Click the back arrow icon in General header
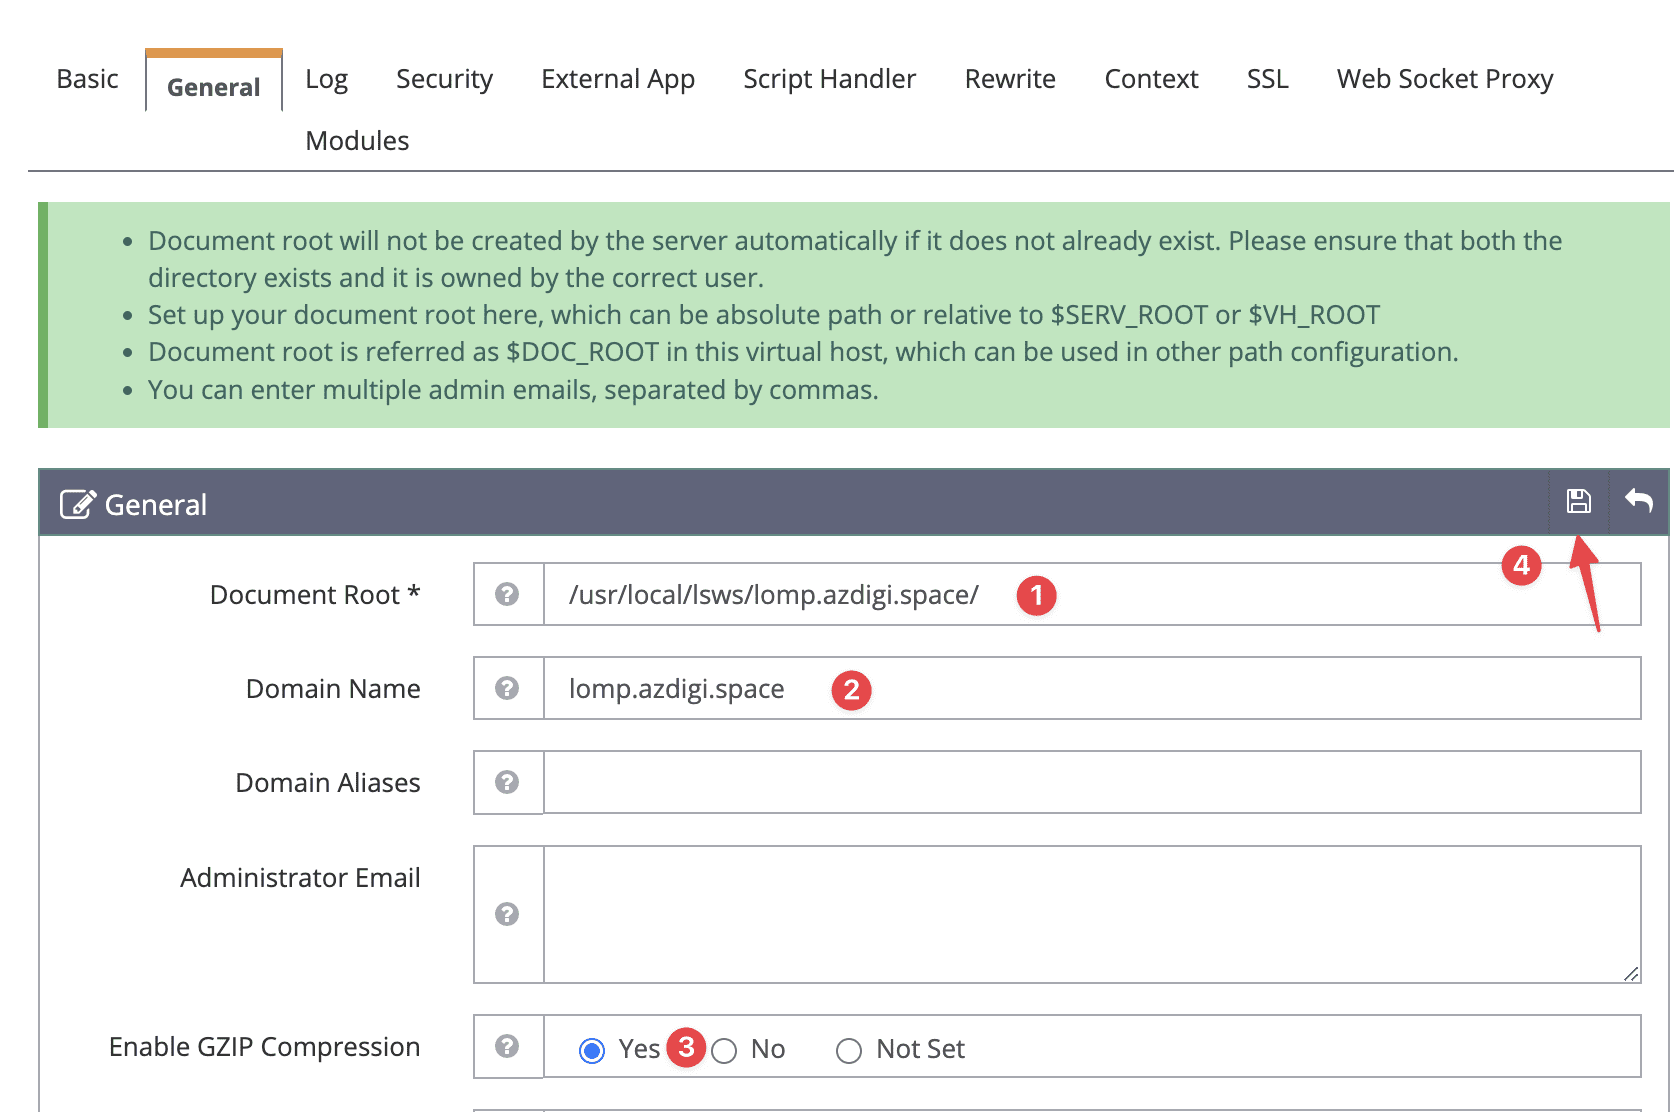The image size is (1674, 1112). click(1639, 501)
